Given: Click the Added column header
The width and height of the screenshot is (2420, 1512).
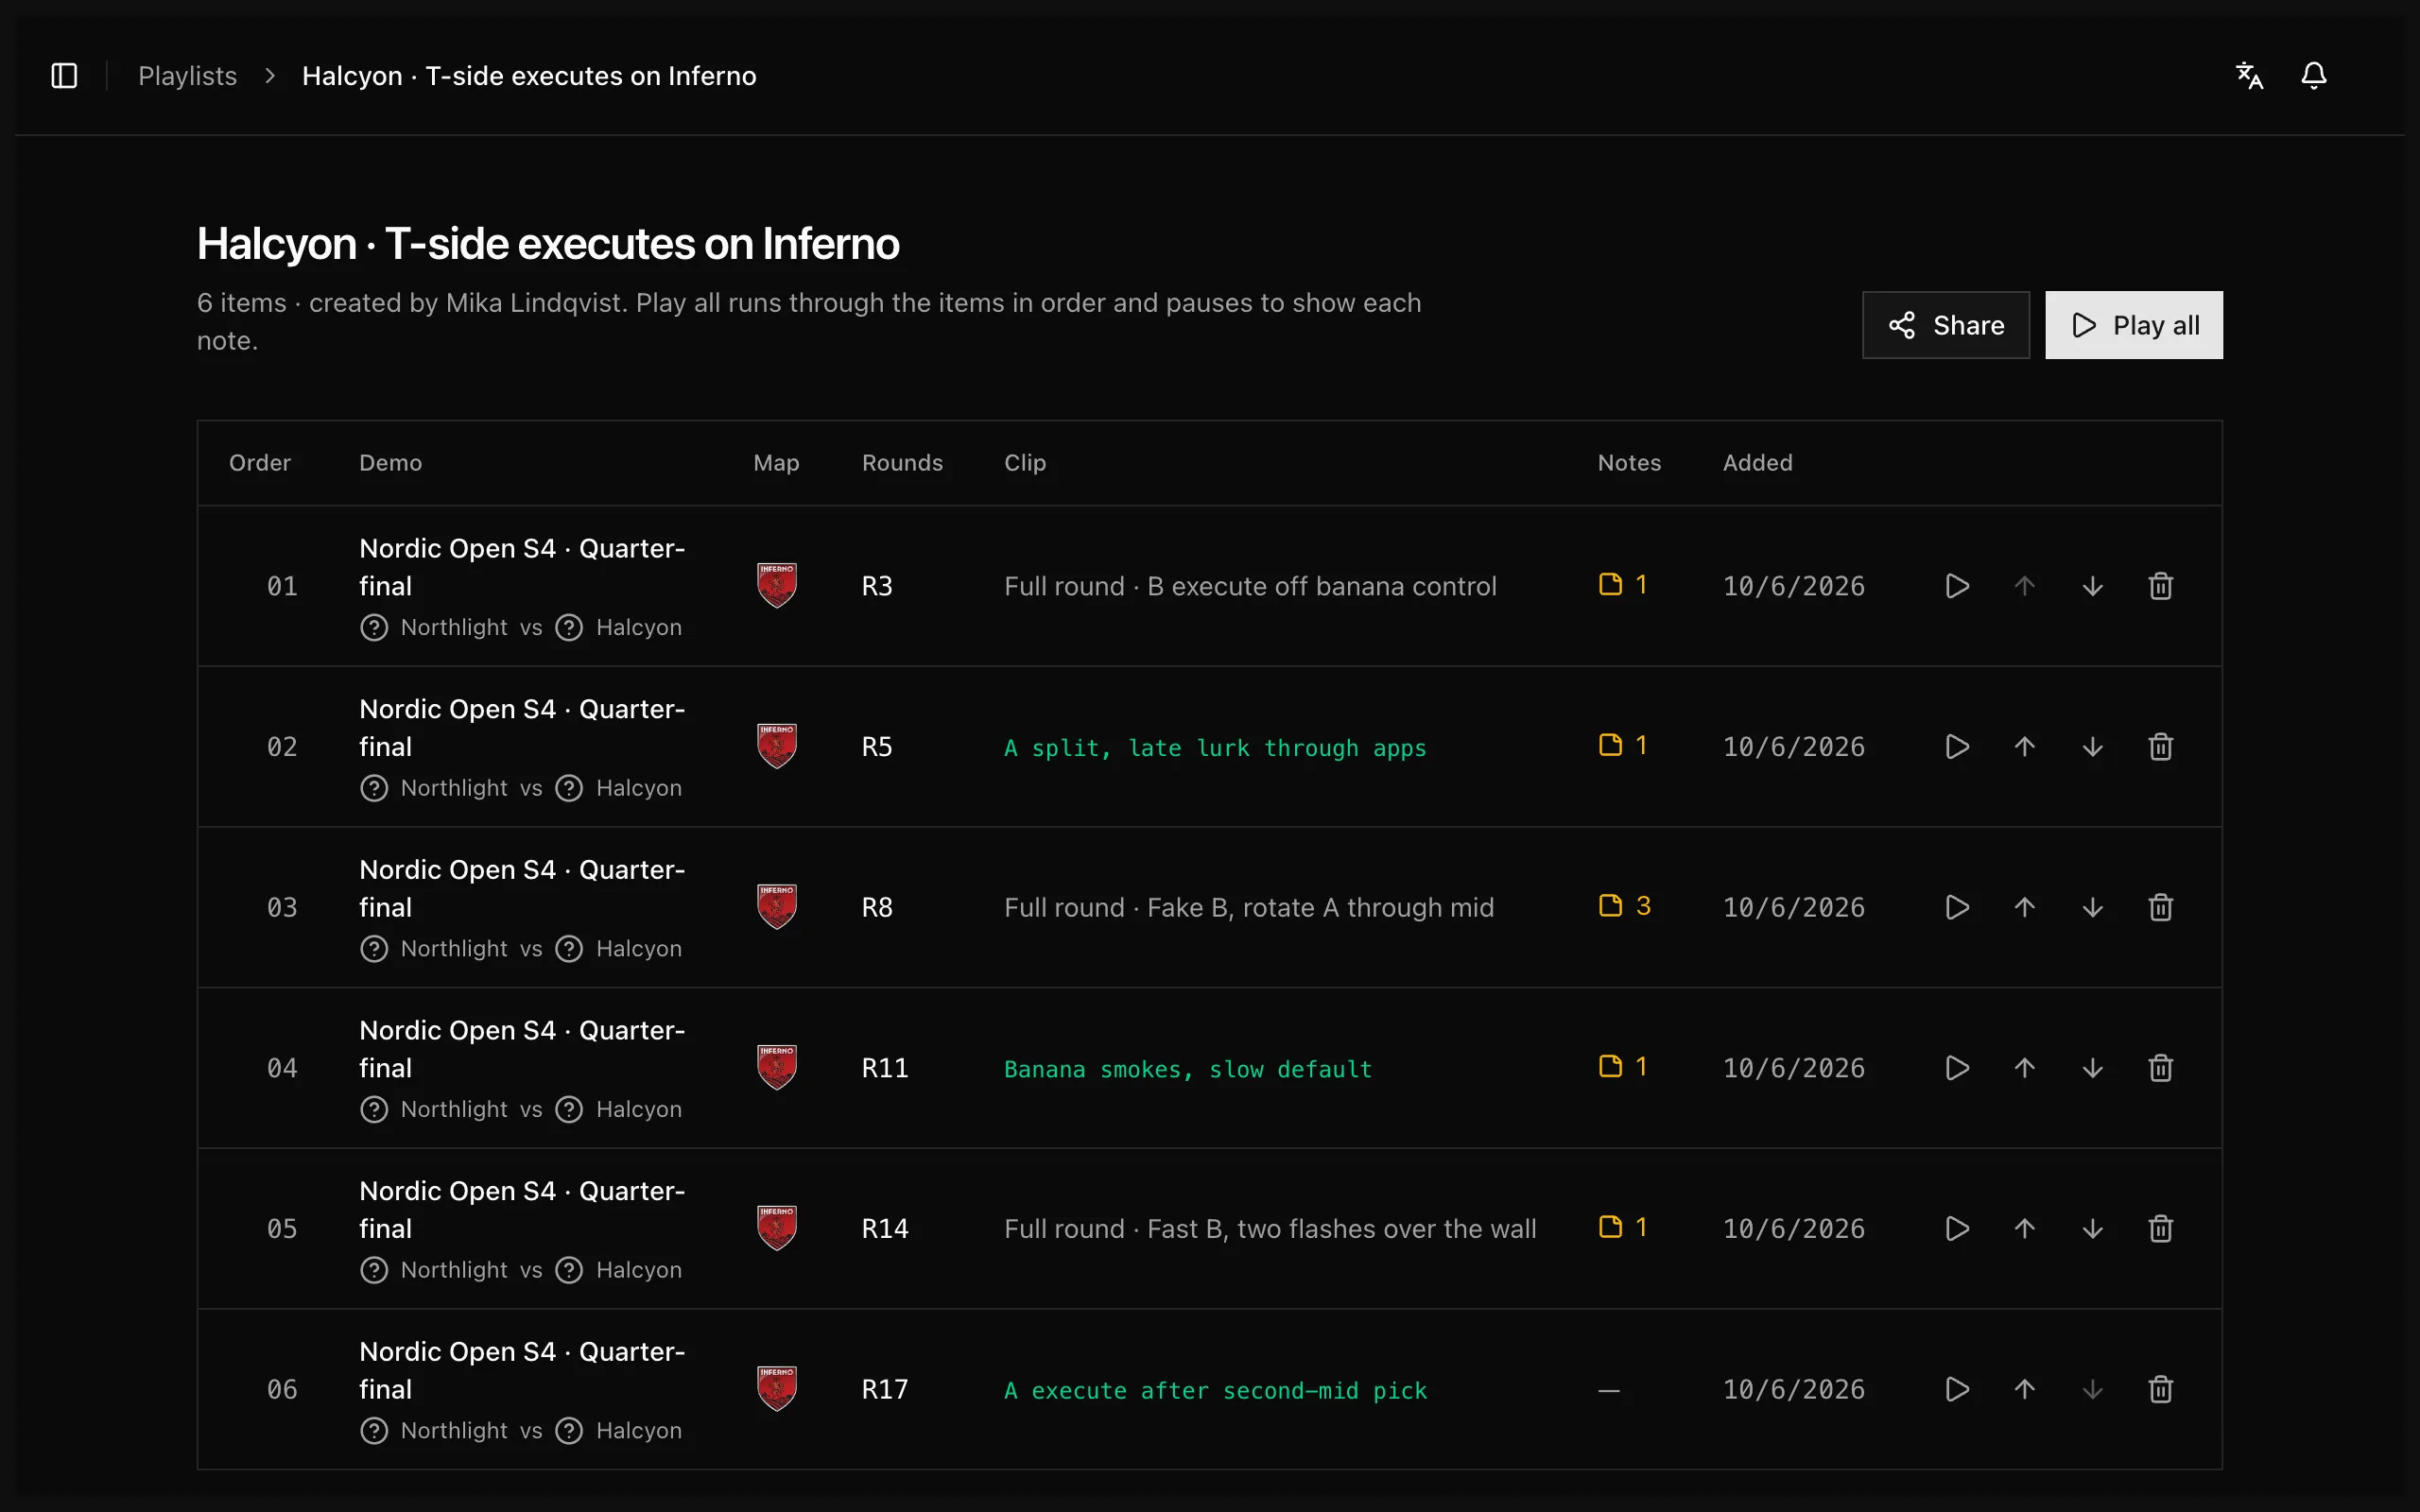Looking at the screenshot, I should (1757, 463).
